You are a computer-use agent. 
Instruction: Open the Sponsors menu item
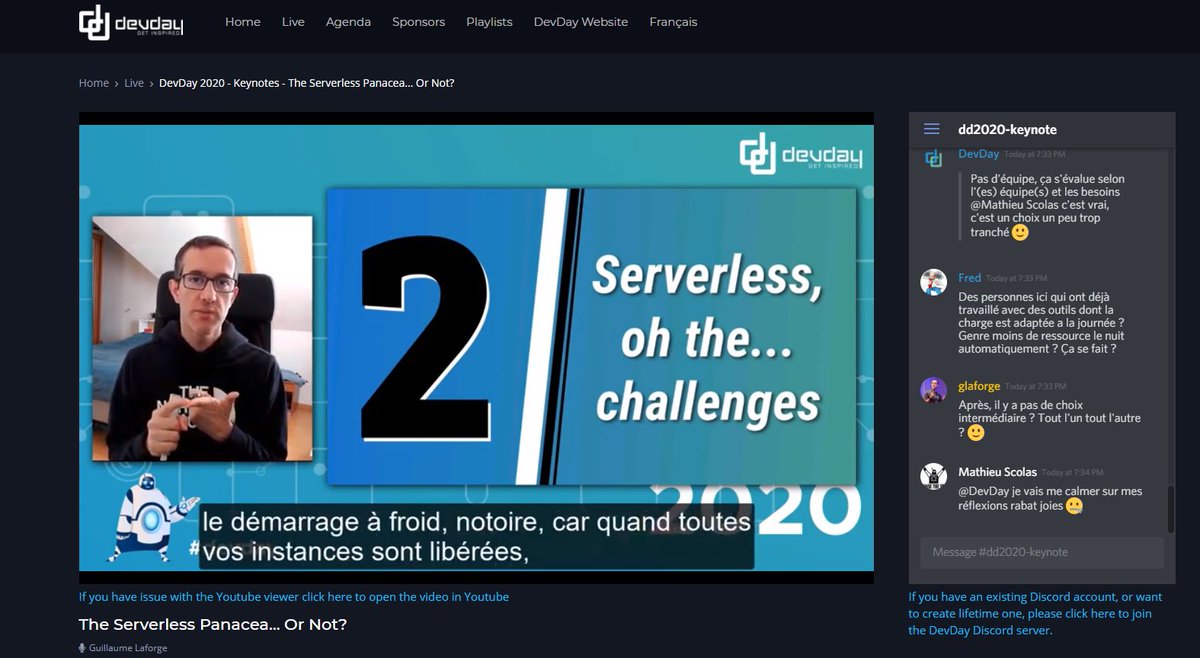[x=418, y=22]
